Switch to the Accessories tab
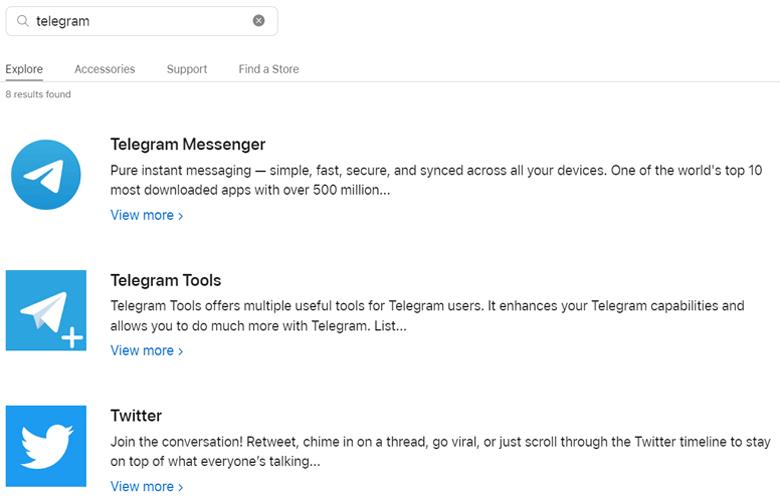The image size is (780, 500). pos(104,69)
